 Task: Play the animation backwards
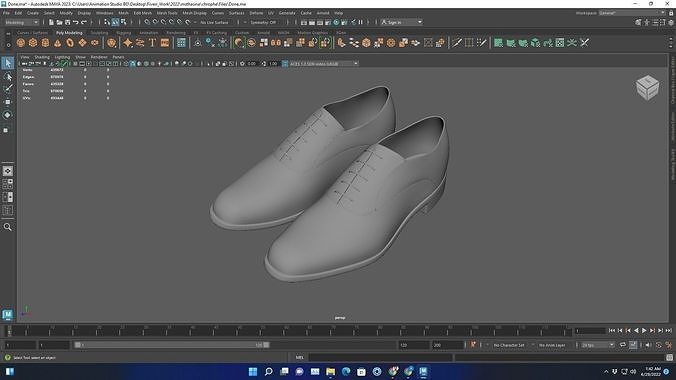[x=636, y=330]
